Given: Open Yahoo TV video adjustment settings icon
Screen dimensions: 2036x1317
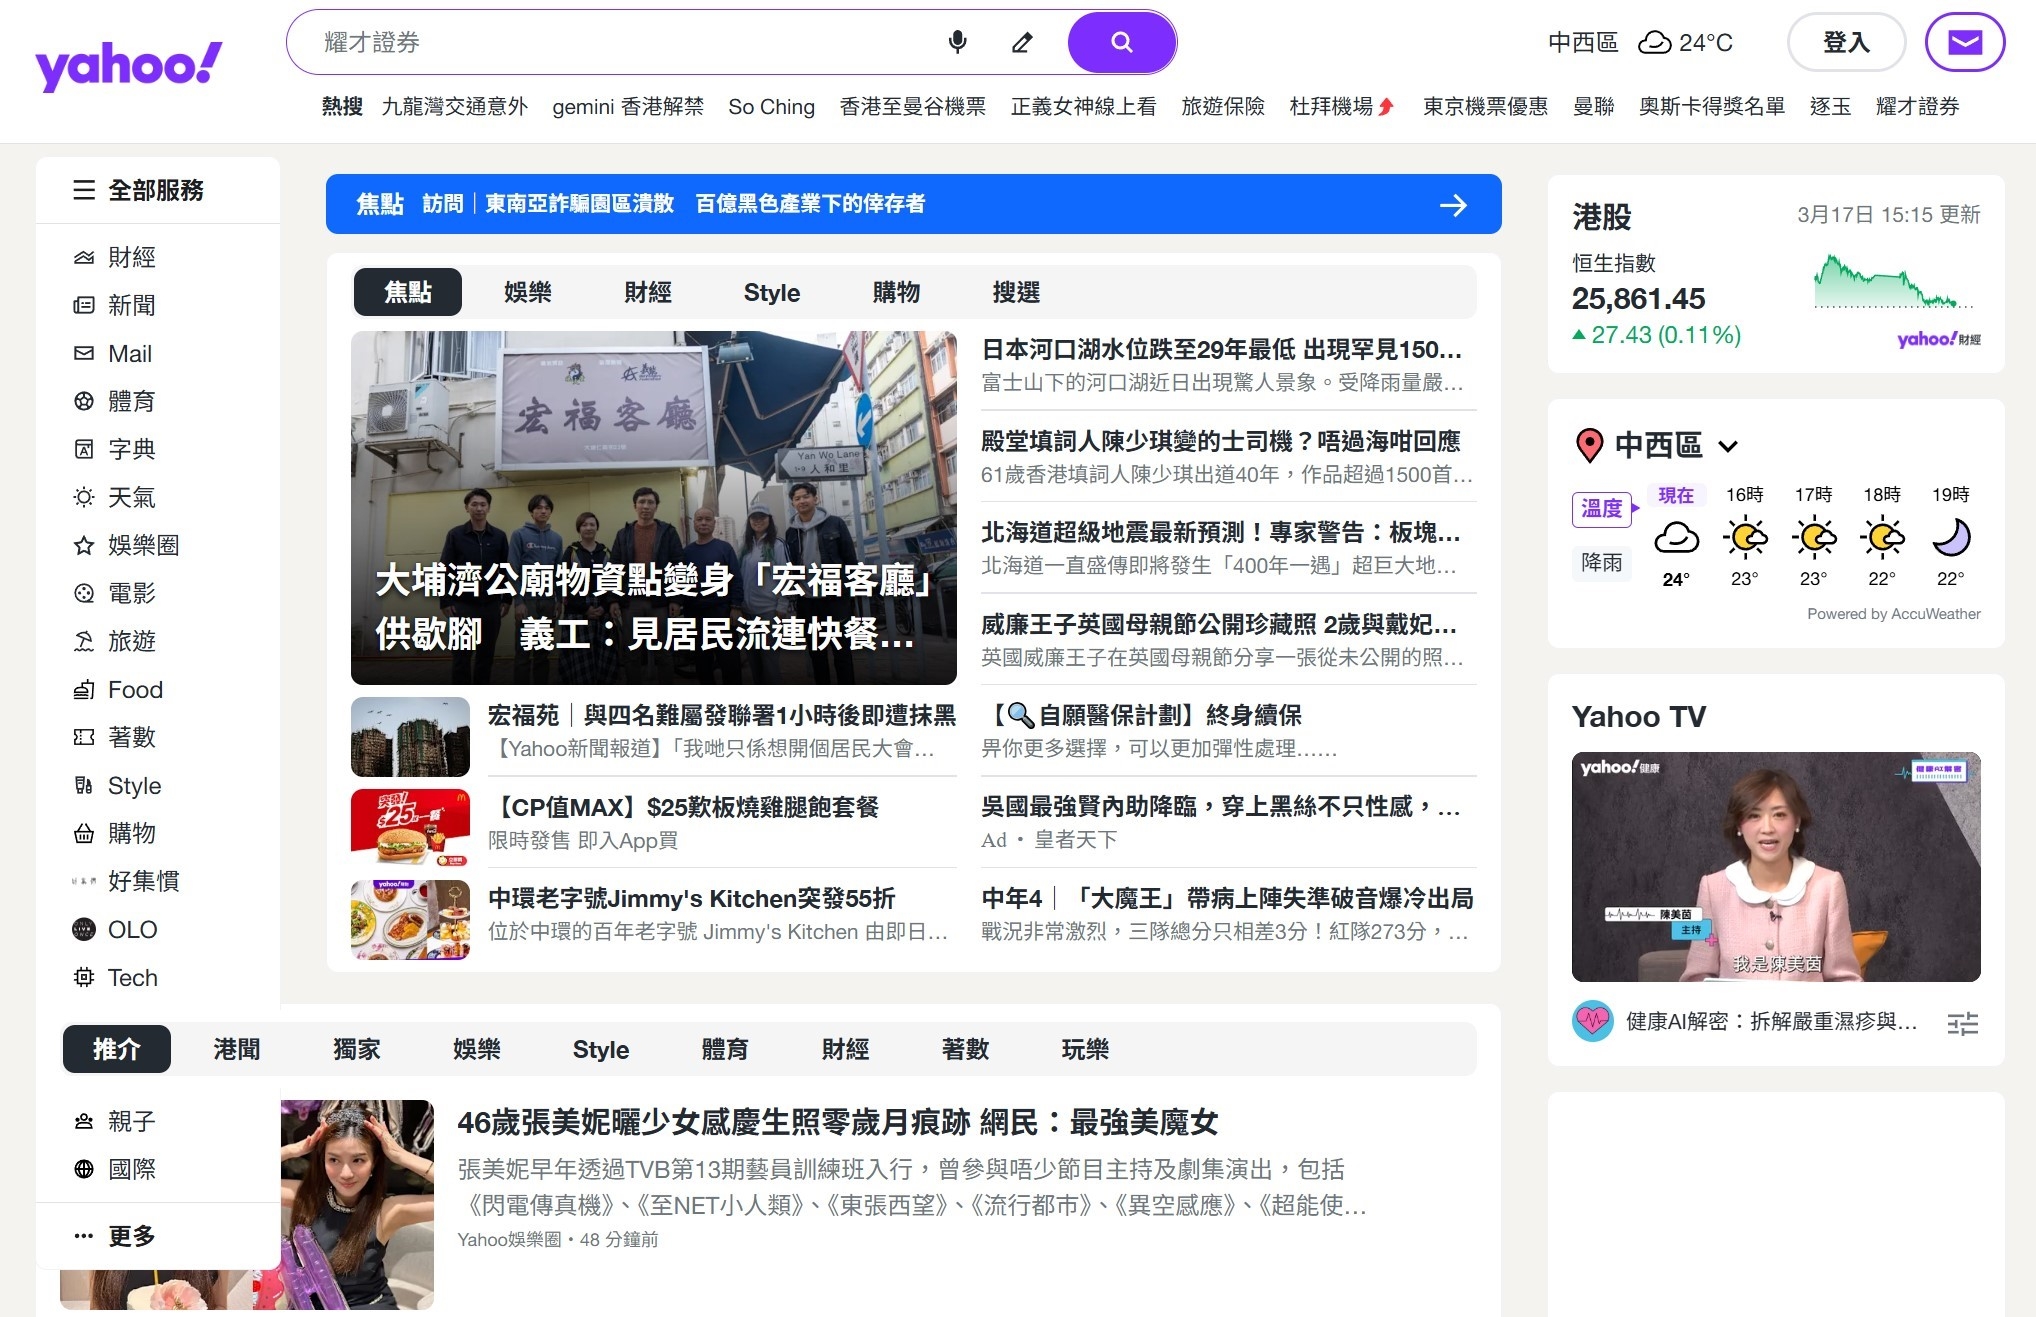Looking at the screenshot, I should point(1963,1024).
